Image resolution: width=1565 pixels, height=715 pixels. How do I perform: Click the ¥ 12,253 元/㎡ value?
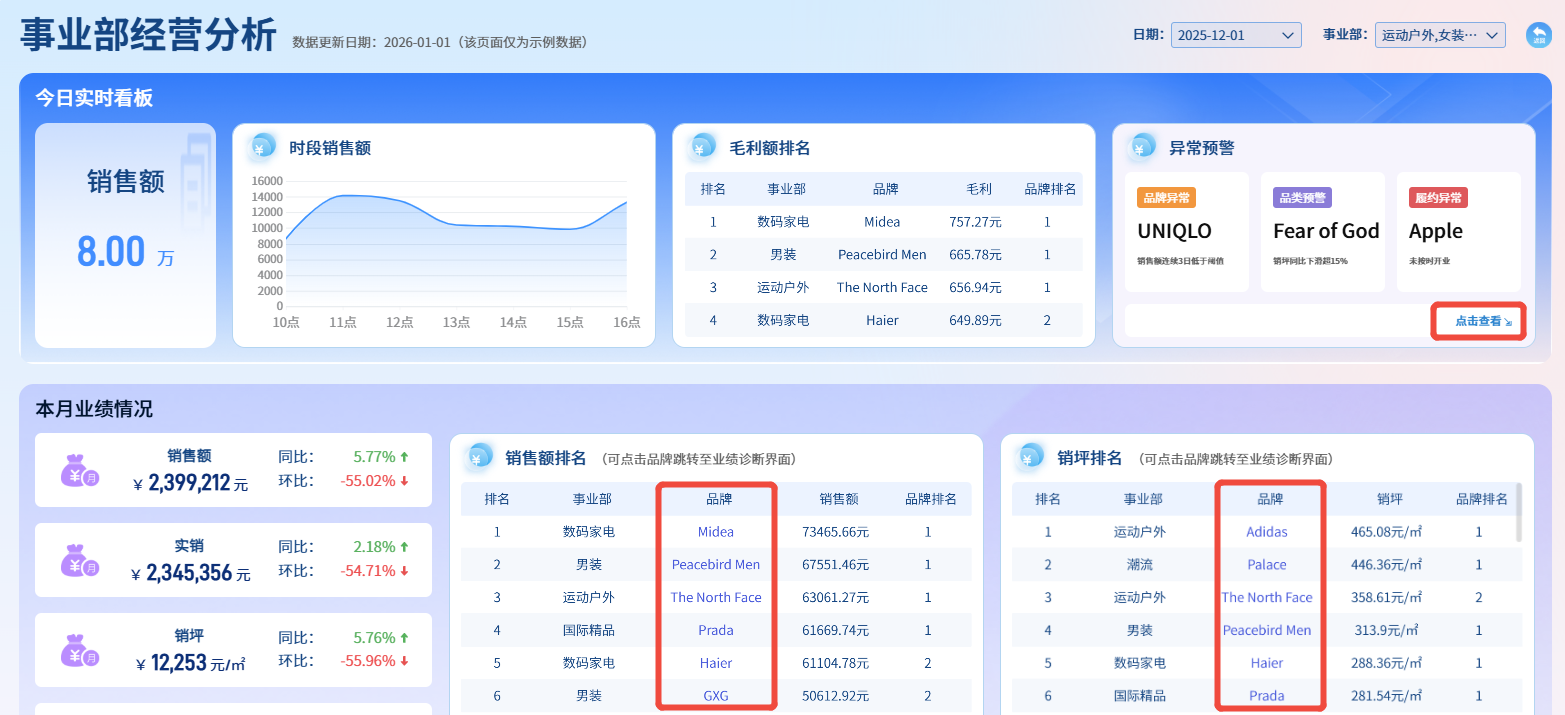tap(189, 664)
